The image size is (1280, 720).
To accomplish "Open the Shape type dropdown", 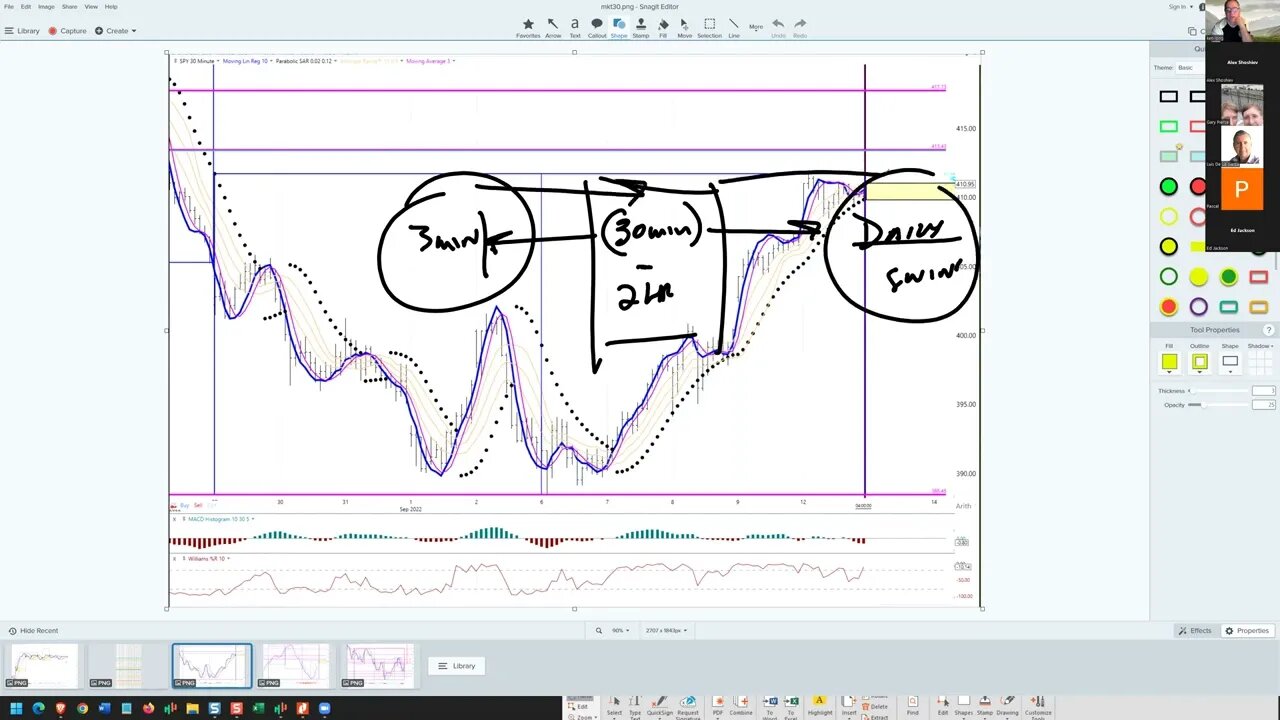I will point(1230,362).
